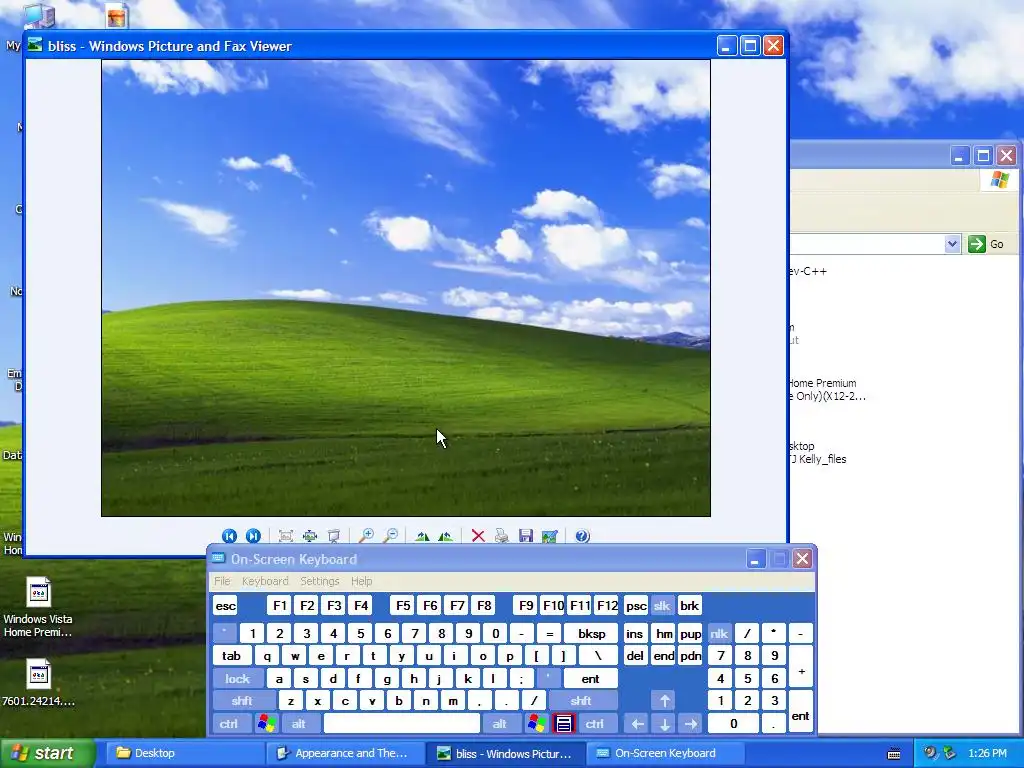The image size is (1024, 768).
Task: Click the left arrow key on On-Screen Keyboard
Action: pyautogui.click(x=637, y=724)
